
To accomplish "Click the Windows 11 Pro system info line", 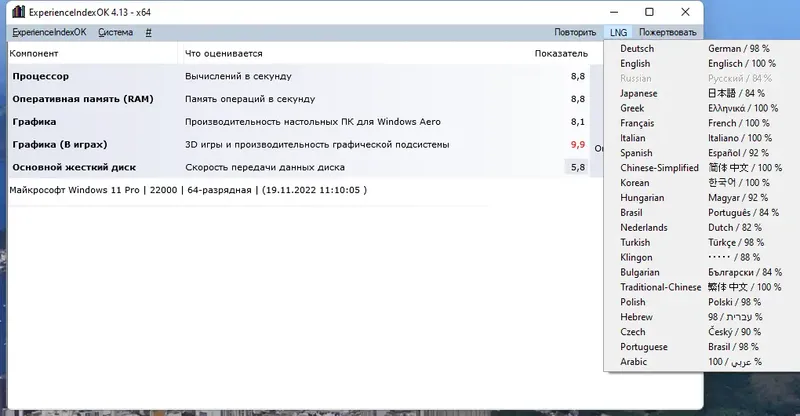I will 188,190.
